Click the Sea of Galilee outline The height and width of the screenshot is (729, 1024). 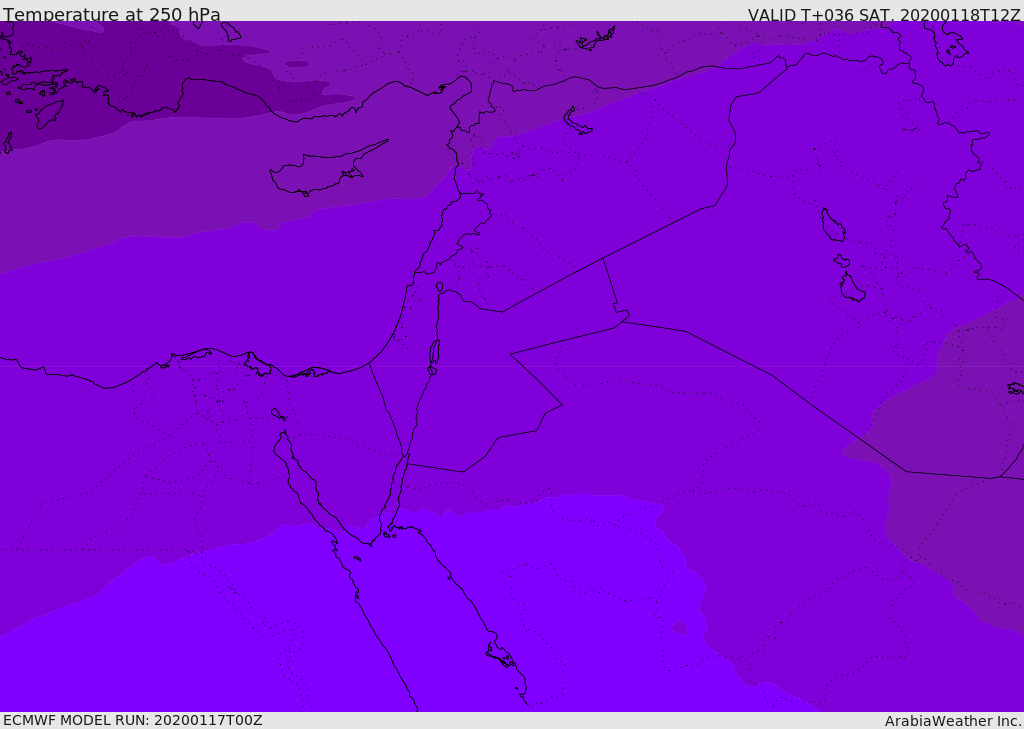(440, 287)
